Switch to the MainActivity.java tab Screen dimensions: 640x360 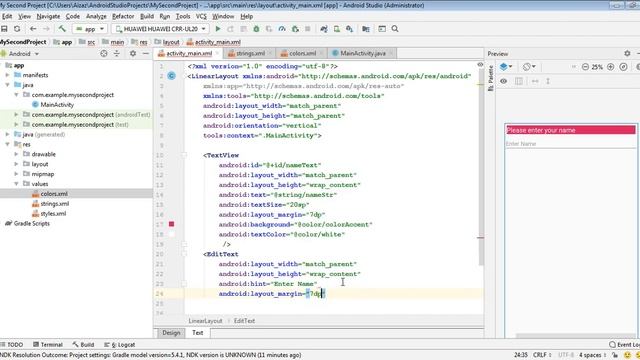[x=363, y=53]
